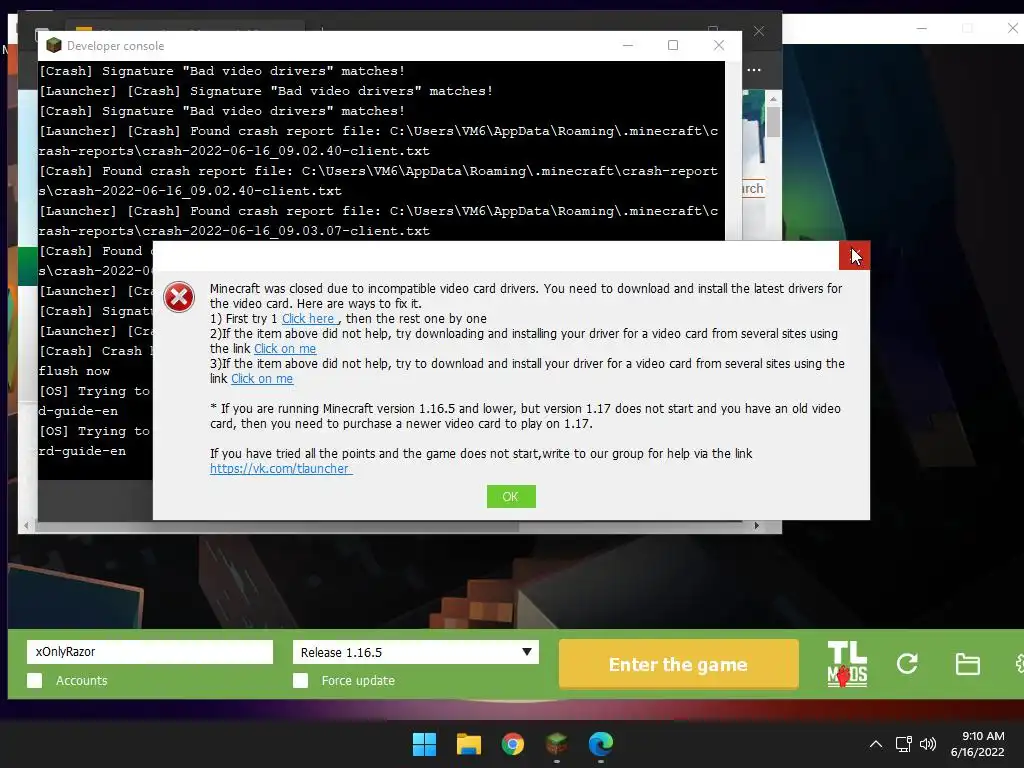
Task: Minimize the Developer console window
Action: click(x=628, y=45)
